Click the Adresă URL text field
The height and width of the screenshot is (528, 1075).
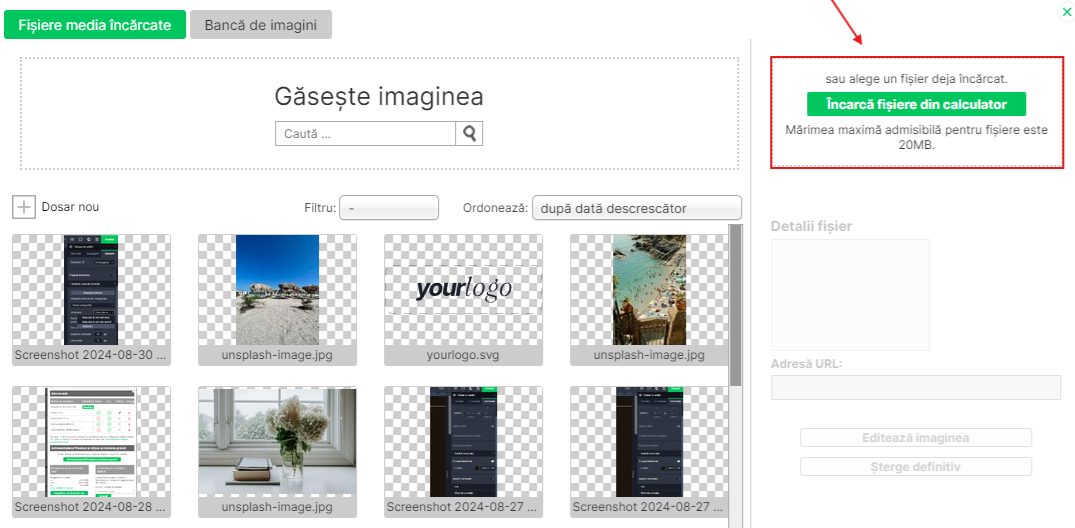click(x=916, y=388)
